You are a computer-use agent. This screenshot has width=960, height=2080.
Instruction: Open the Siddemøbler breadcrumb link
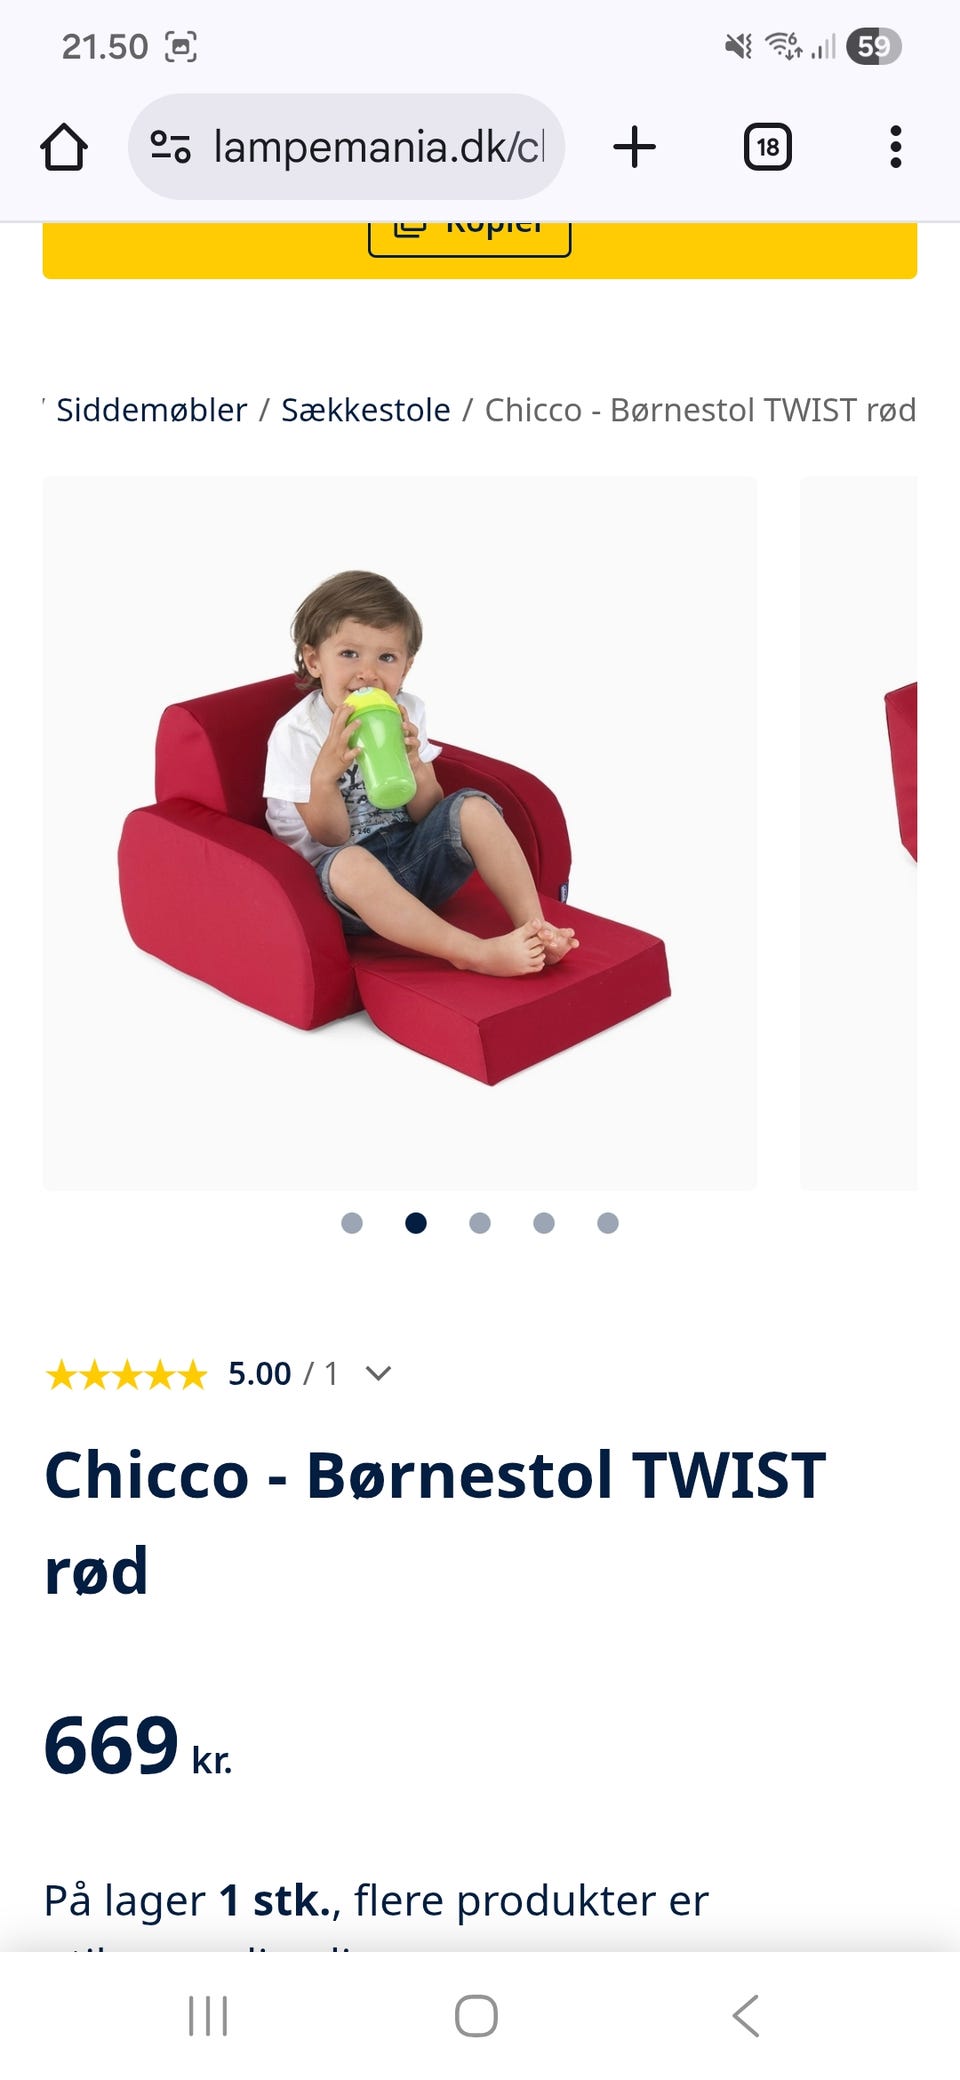pyautogui.click(x=151, y=410)
